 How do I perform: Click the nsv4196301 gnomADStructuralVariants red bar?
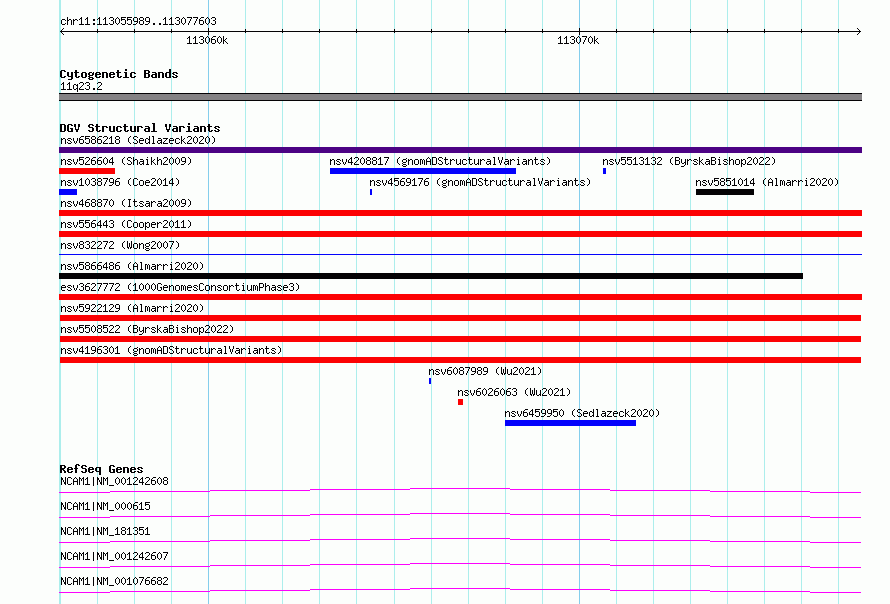tap(460, 360)
